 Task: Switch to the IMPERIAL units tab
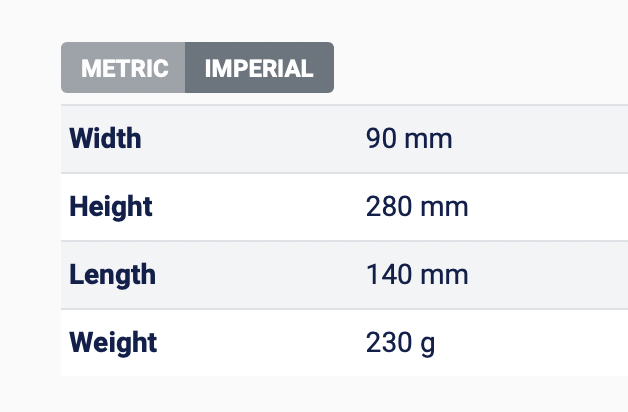(259, 68)
